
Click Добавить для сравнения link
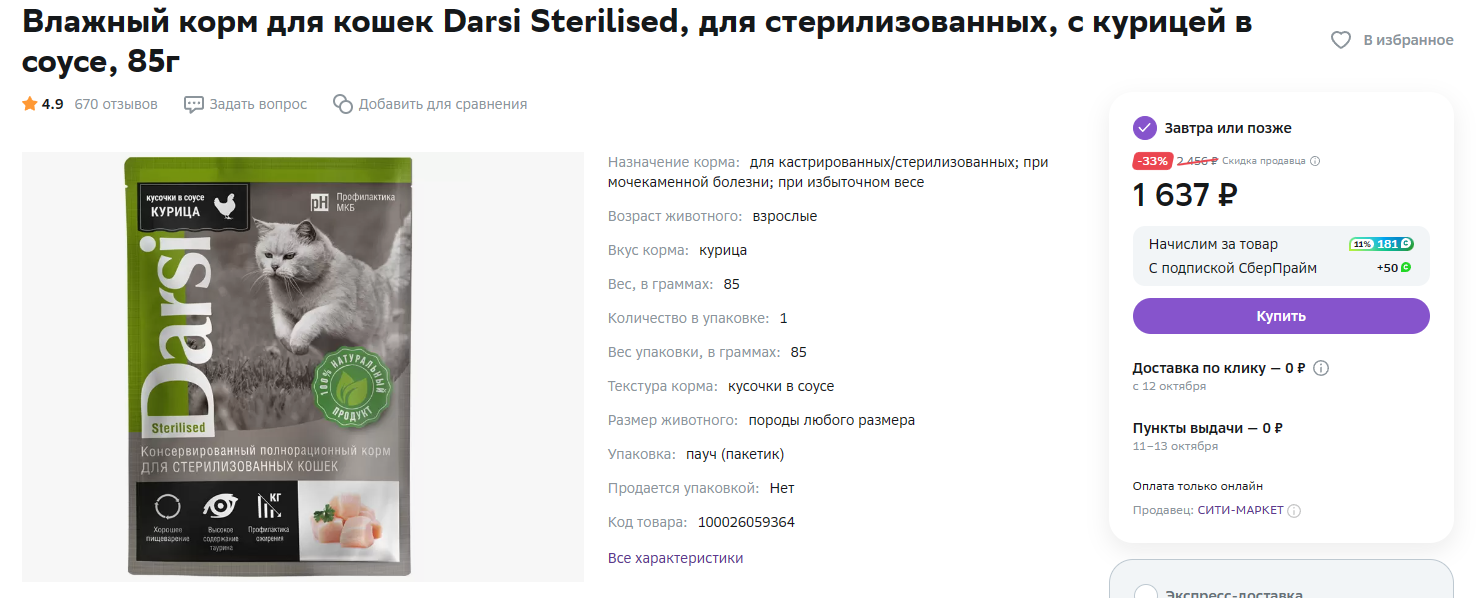tap(443, 104)
